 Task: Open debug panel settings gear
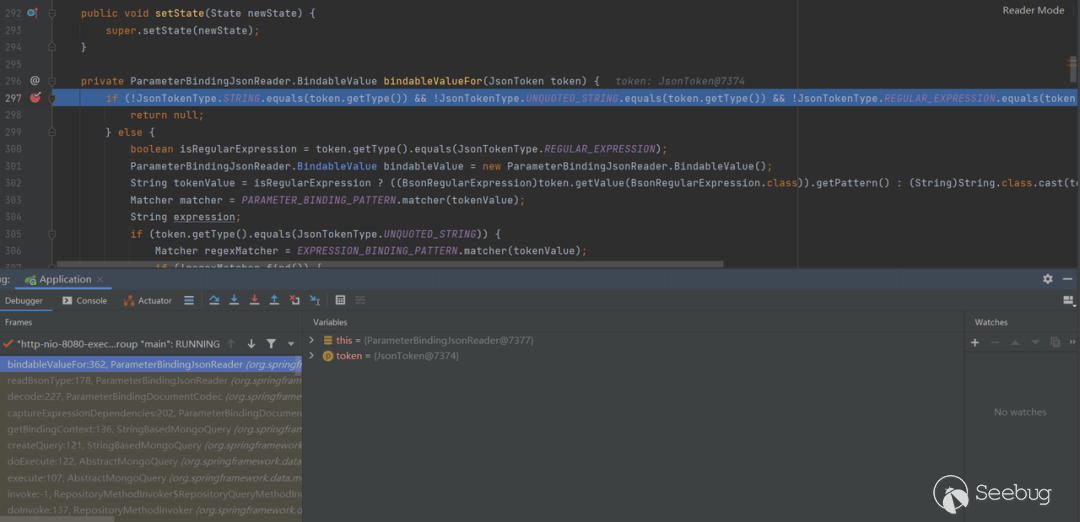(x=1047, y=279)
